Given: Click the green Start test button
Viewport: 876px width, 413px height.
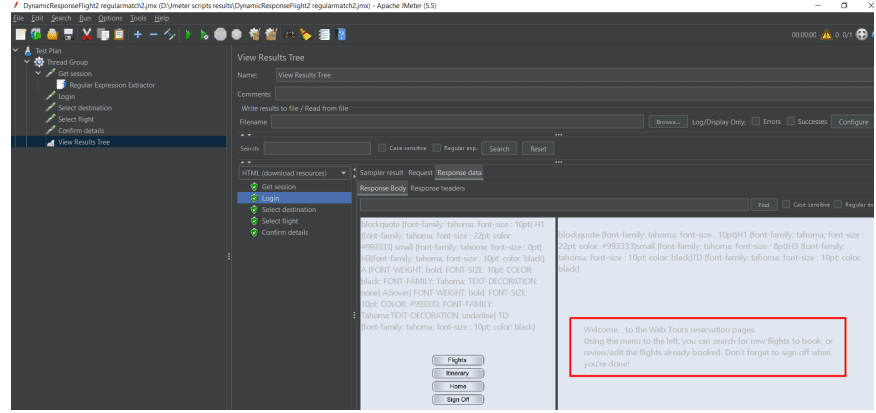Looking at the screenshot, I should point(188,35).
